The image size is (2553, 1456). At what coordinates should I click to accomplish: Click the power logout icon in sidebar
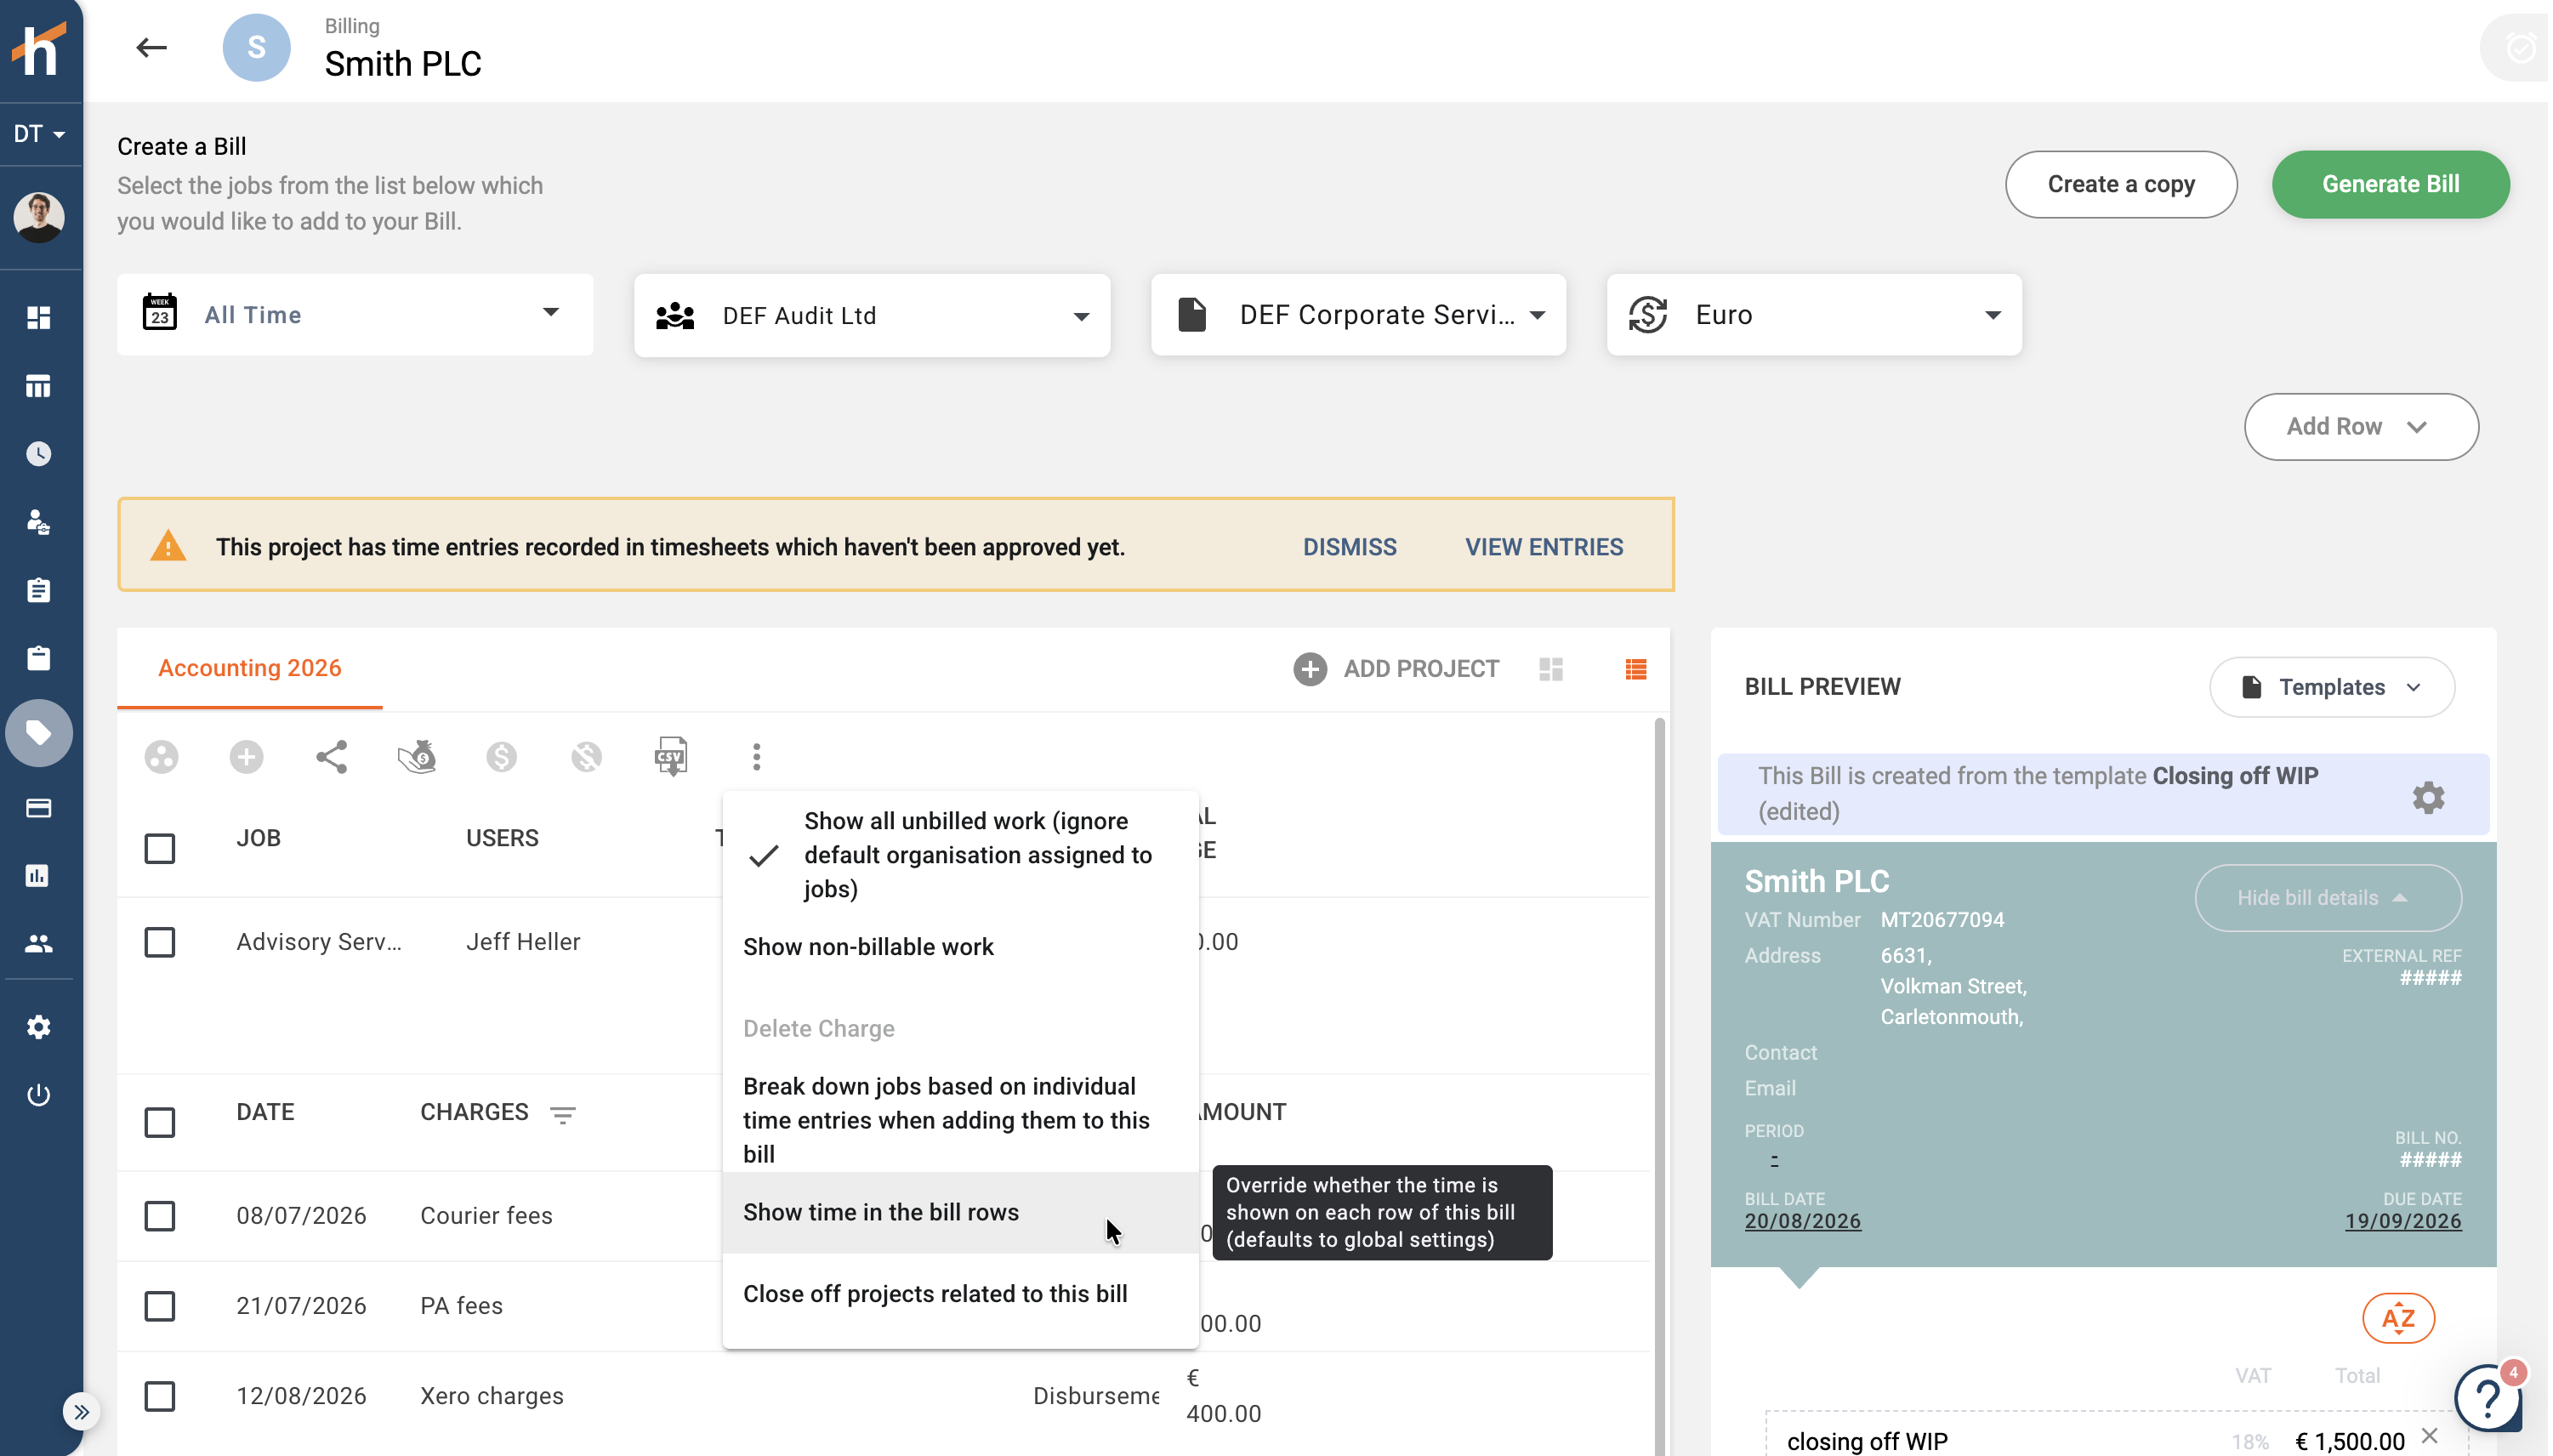coord(39,1095)
